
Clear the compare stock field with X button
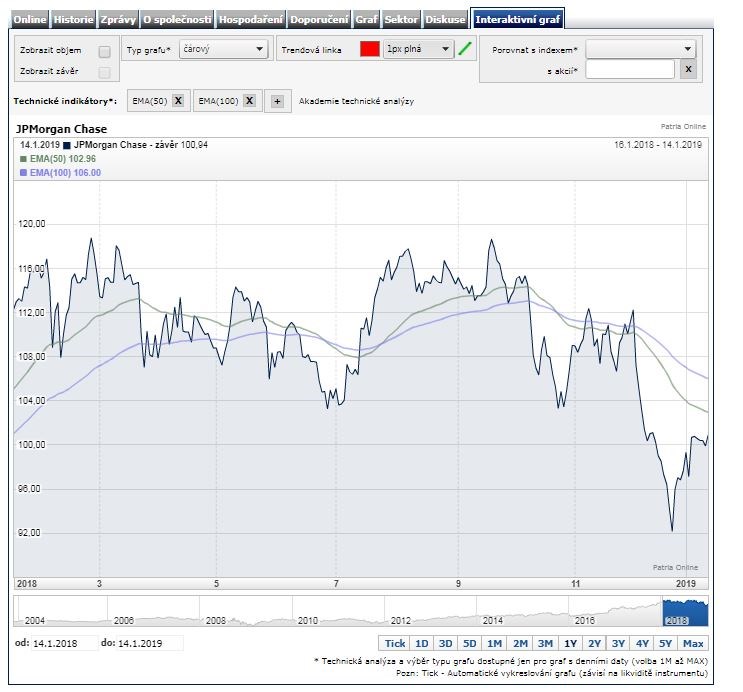(x=687, y=69)
